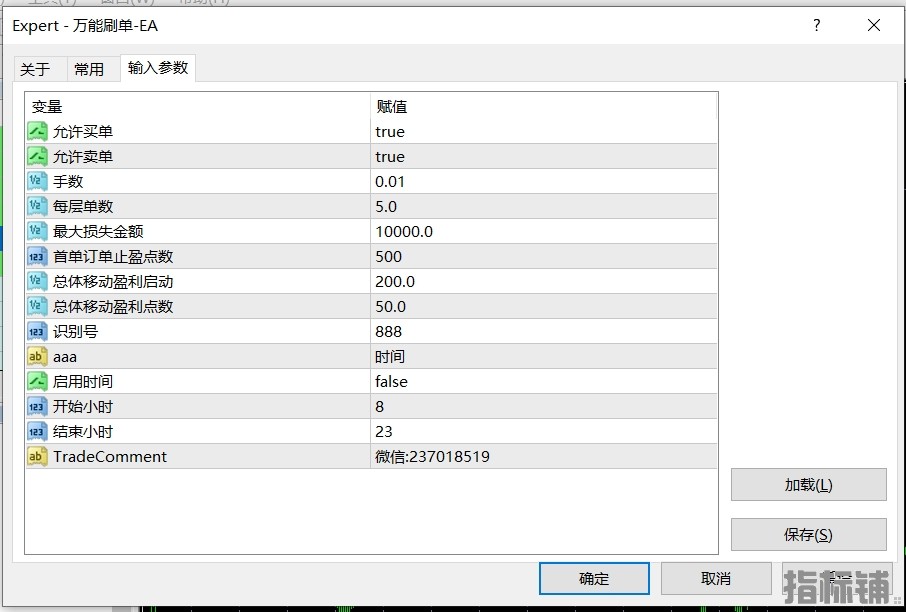
Task: Click the string icon beside aaa
Action: pyautogui.click(x=37, y=357)
